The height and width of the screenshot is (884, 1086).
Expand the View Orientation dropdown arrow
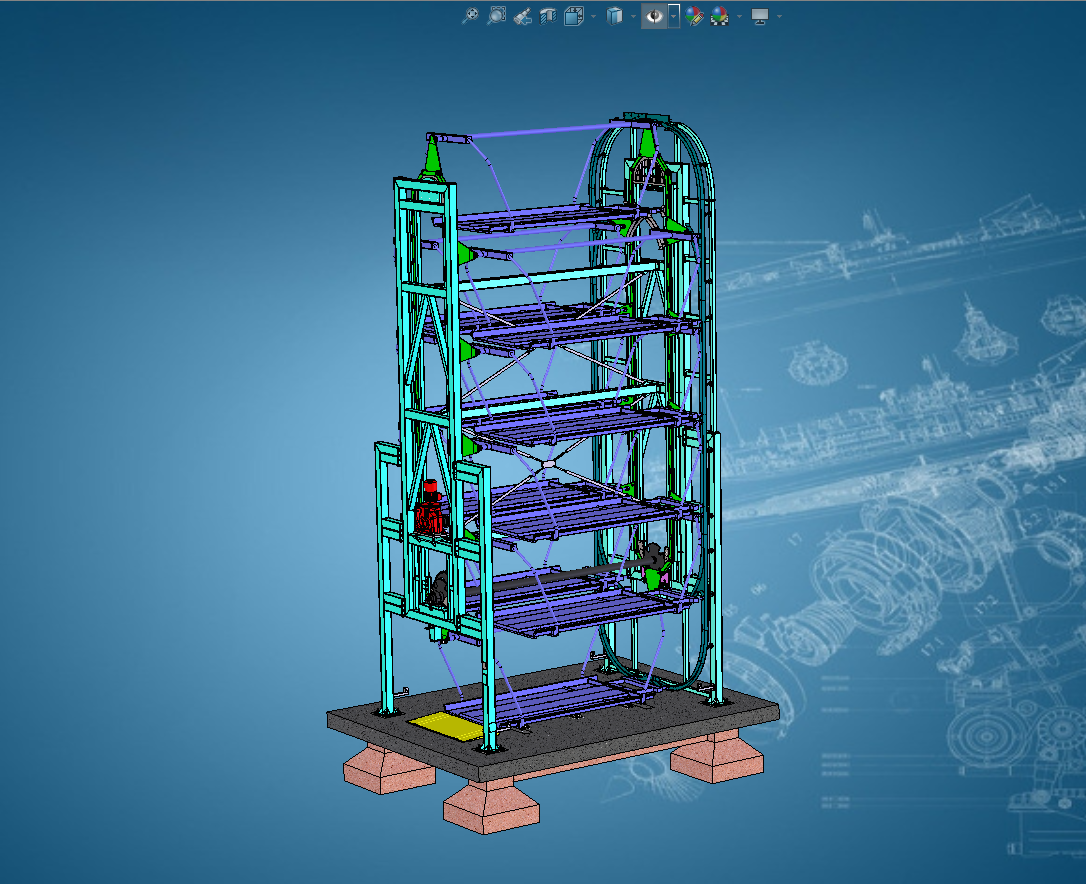594,16
